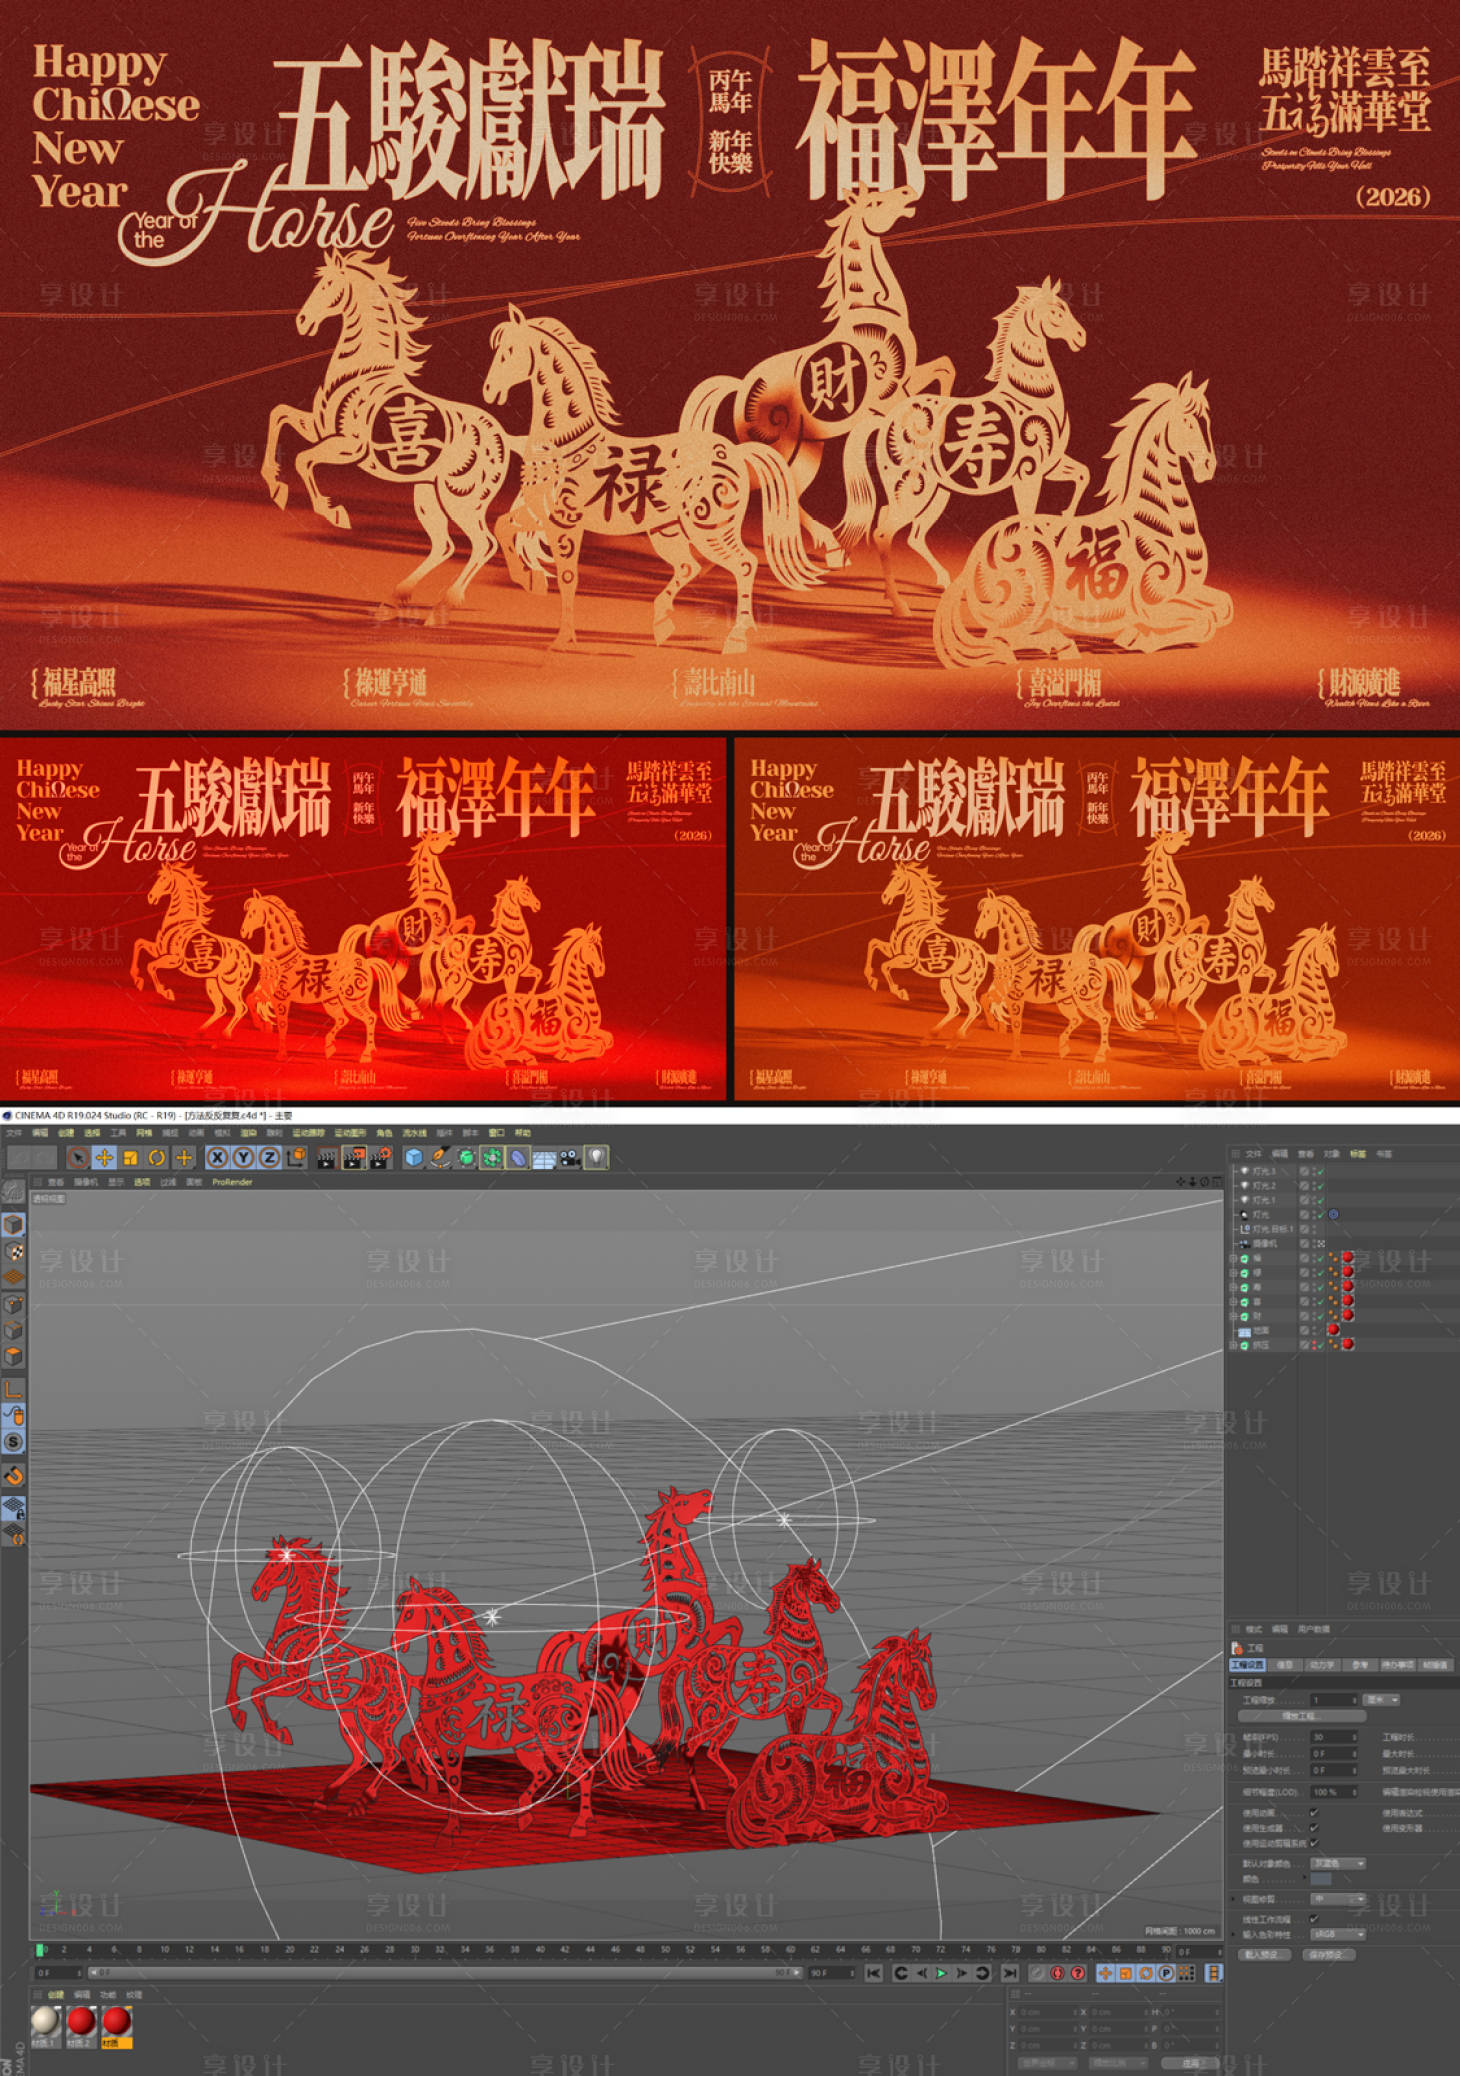Select Texture mode icon in left palette

coord(13,1251)
